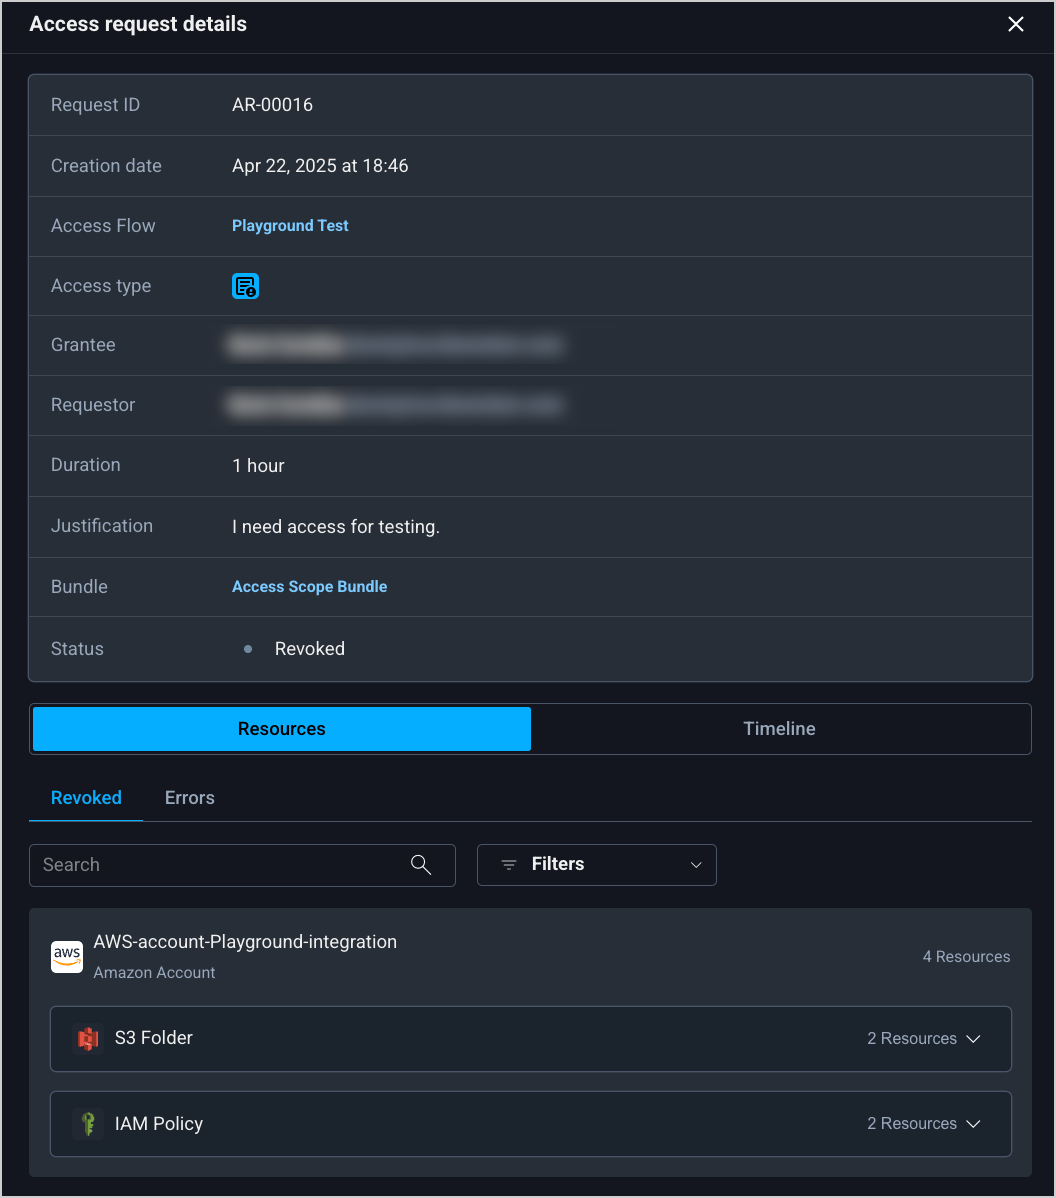
Task: Click the filter lines icon
Action: 509,865
